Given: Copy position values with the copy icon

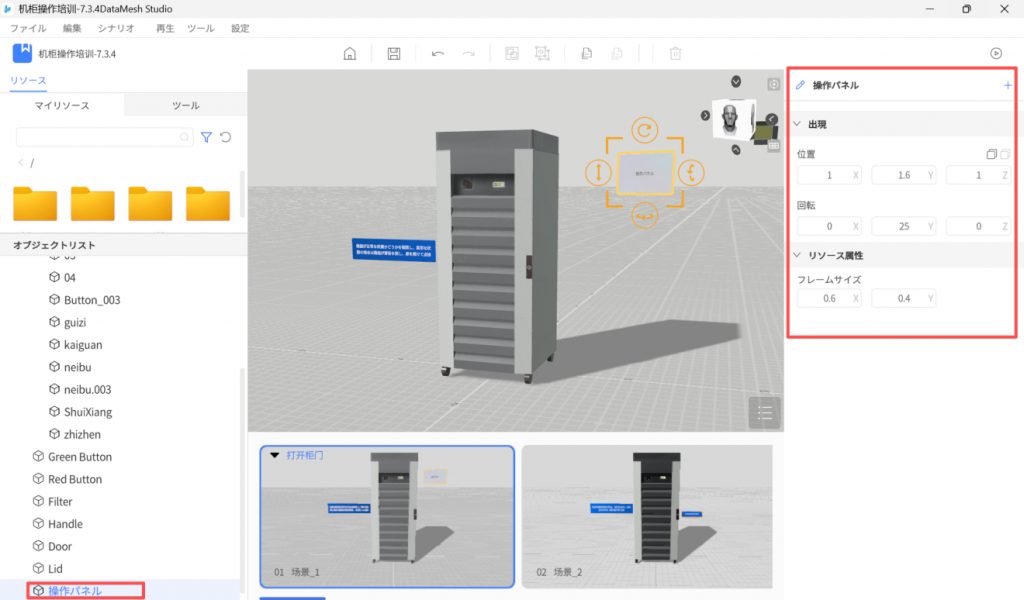Looking at the screenshot, I should tap(990, 154).
